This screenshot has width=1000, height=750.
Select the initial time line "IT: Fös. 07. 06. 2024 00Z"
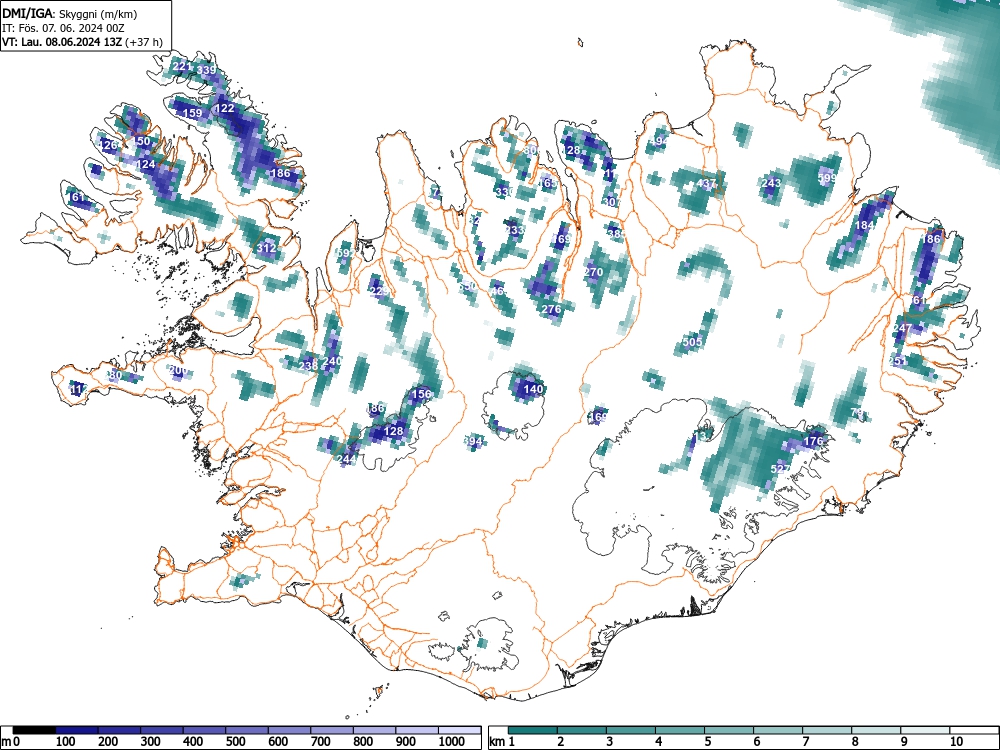tap(62, 28)
